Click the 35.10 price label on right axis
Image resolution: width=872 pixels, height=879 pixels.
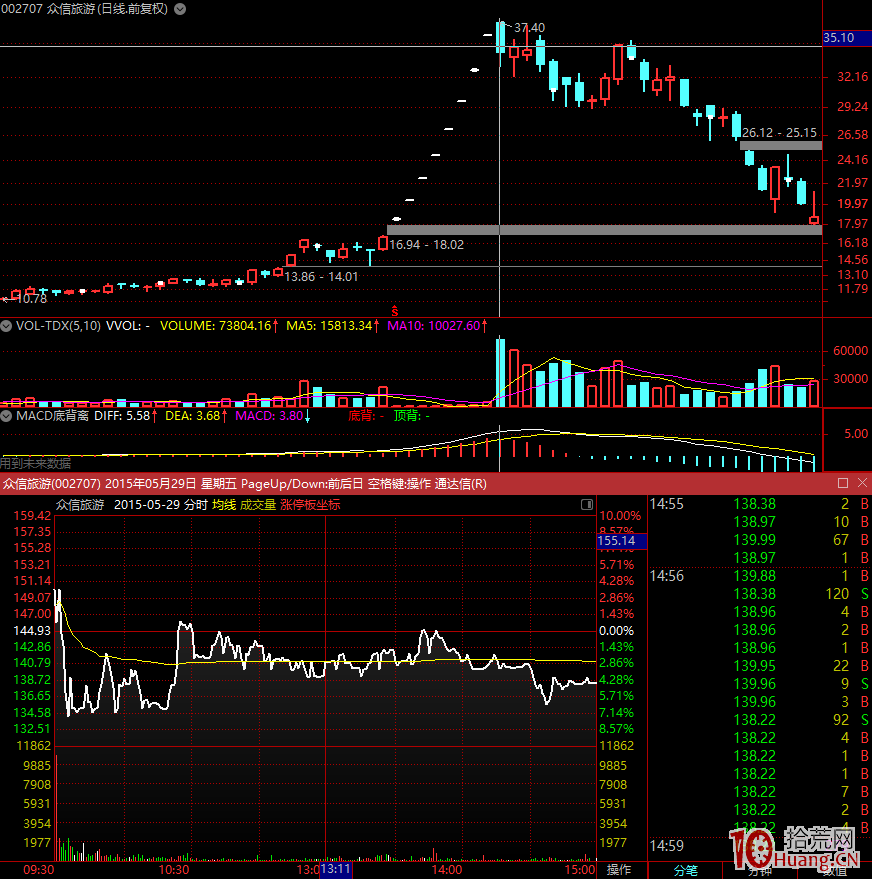click(838, 38)
